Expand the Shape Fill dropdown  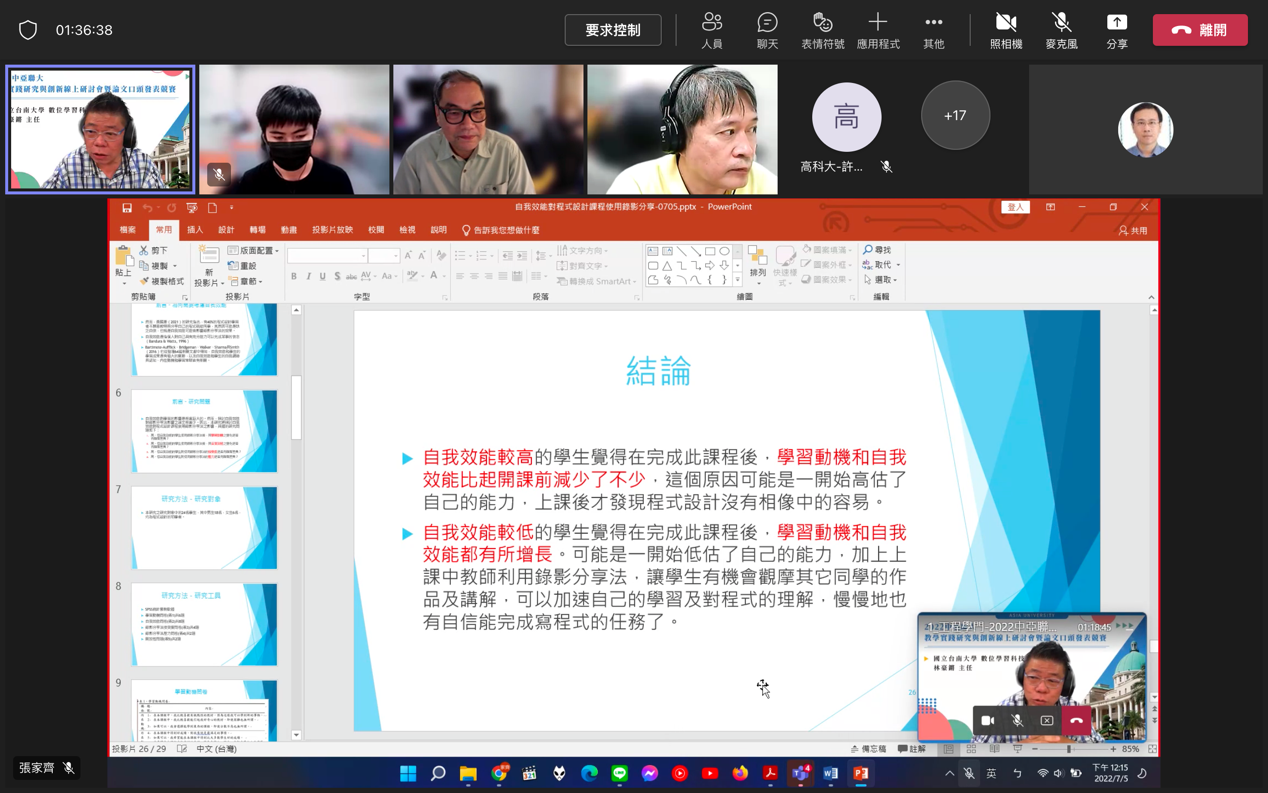[828, 251]
